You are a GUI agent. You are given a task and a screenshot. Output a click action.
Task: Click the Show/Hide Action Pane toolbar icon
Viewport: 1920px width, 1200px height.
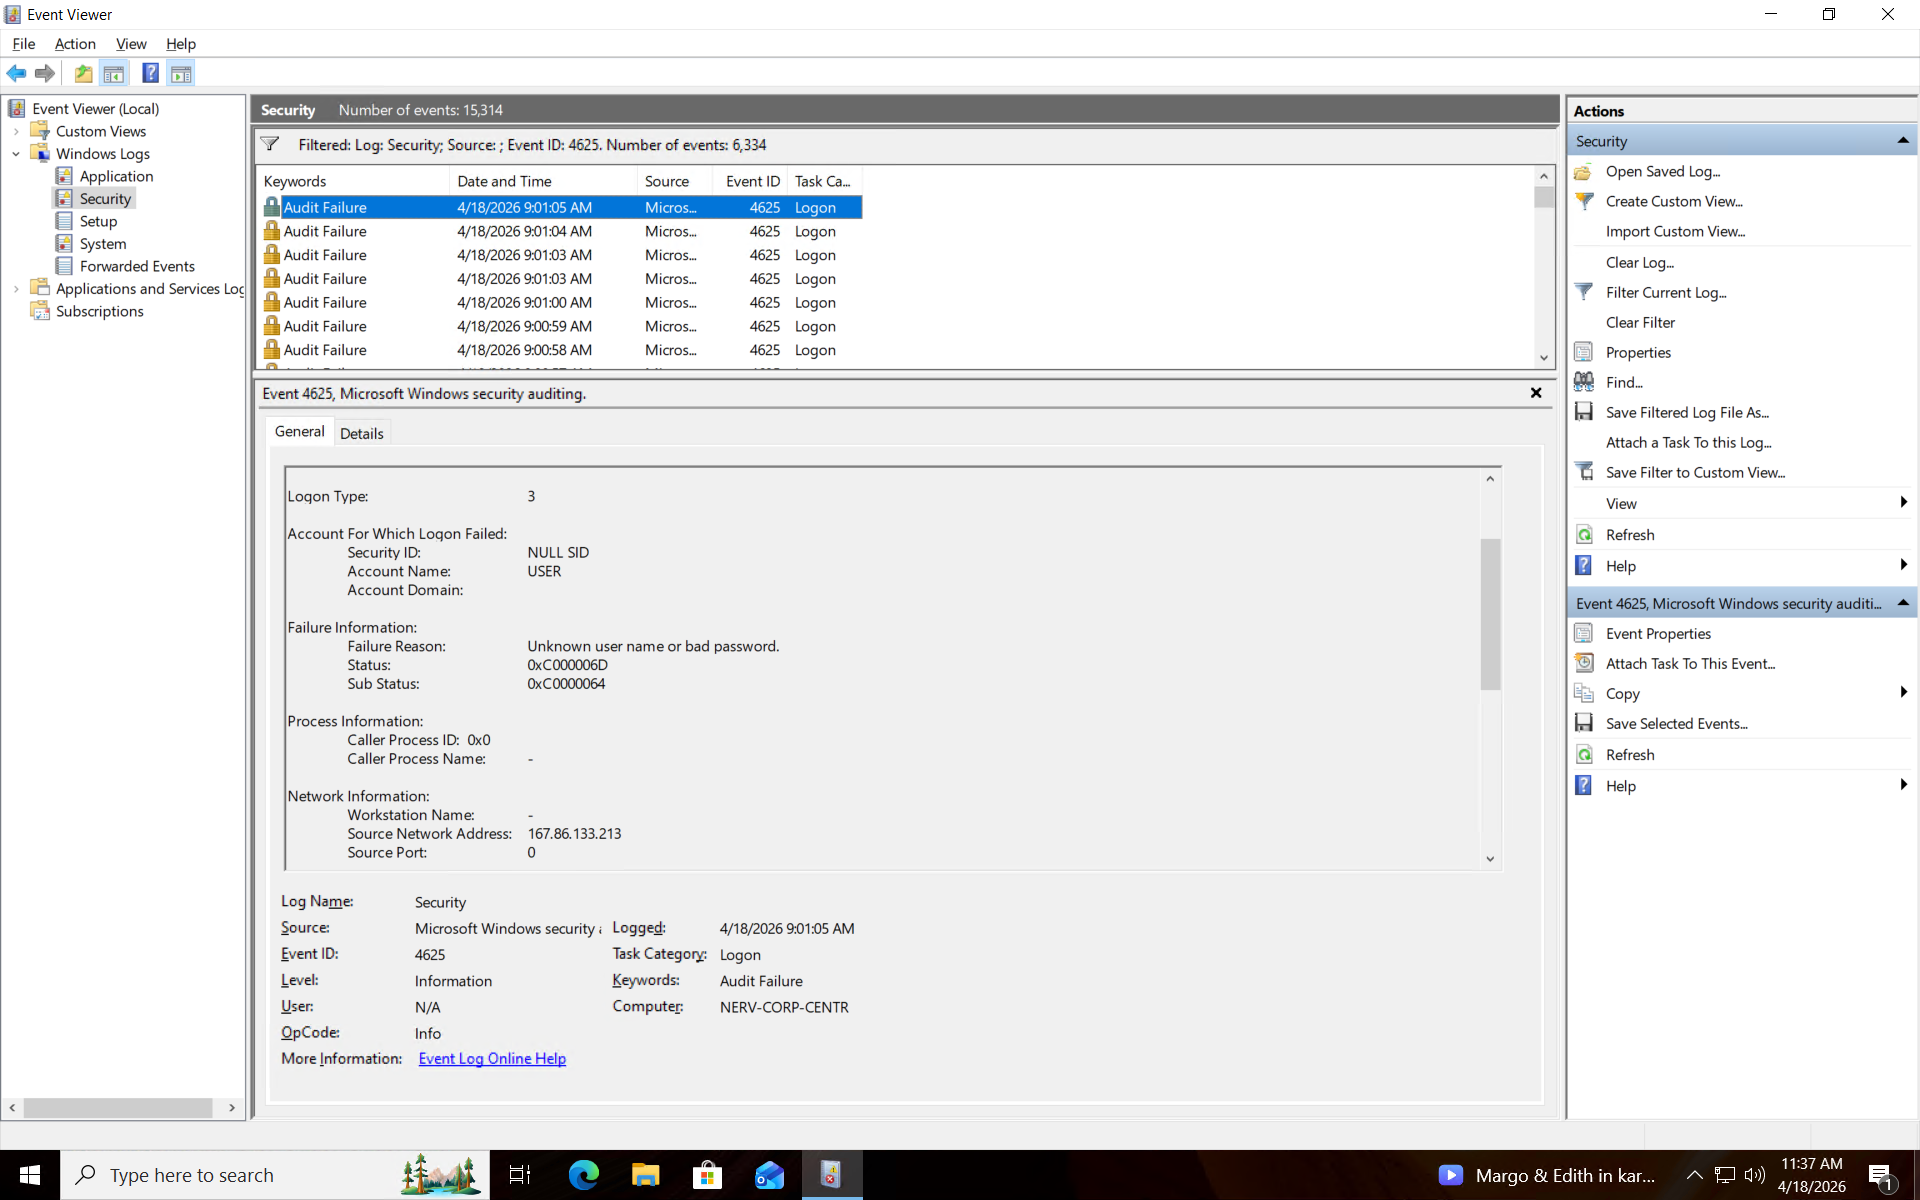point(181,73)
